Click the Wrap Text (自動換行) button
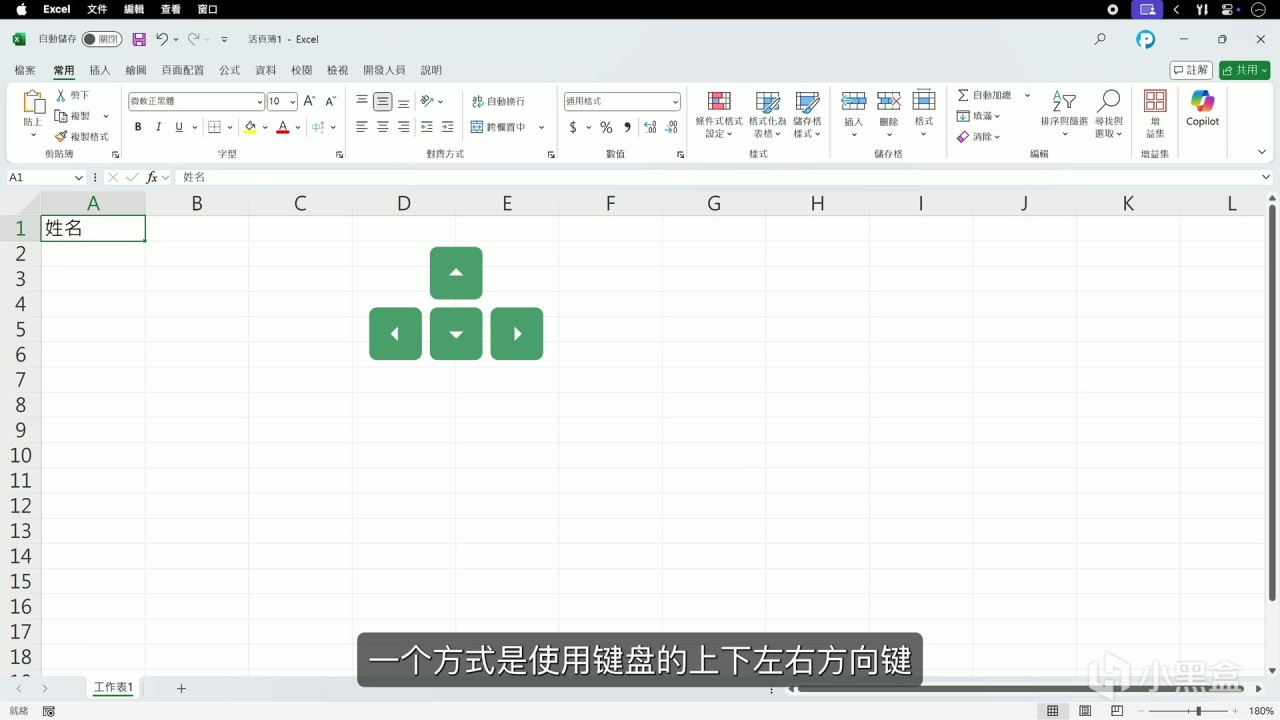The image size is (1280, 720). (x=498, y=101)
